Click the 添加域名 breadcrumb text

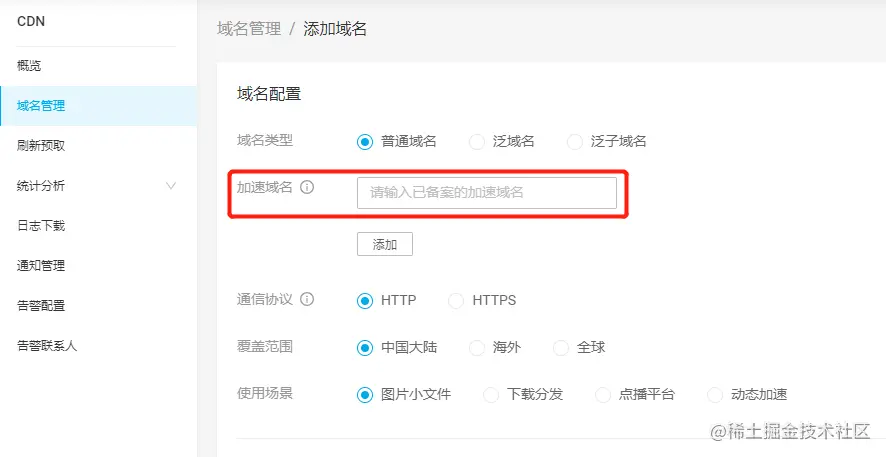pyautogui.click(x=335, y=29)
